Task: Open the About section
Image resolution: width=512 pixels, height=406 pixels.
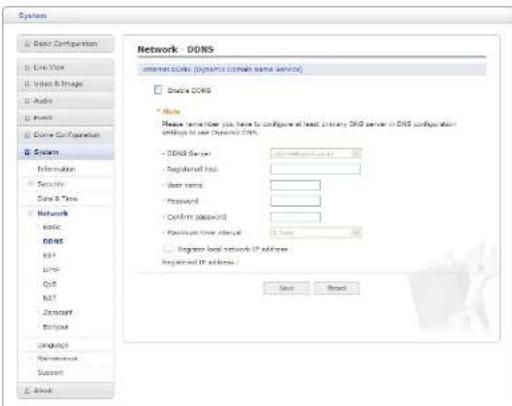Action: click(x=65, y=390)
